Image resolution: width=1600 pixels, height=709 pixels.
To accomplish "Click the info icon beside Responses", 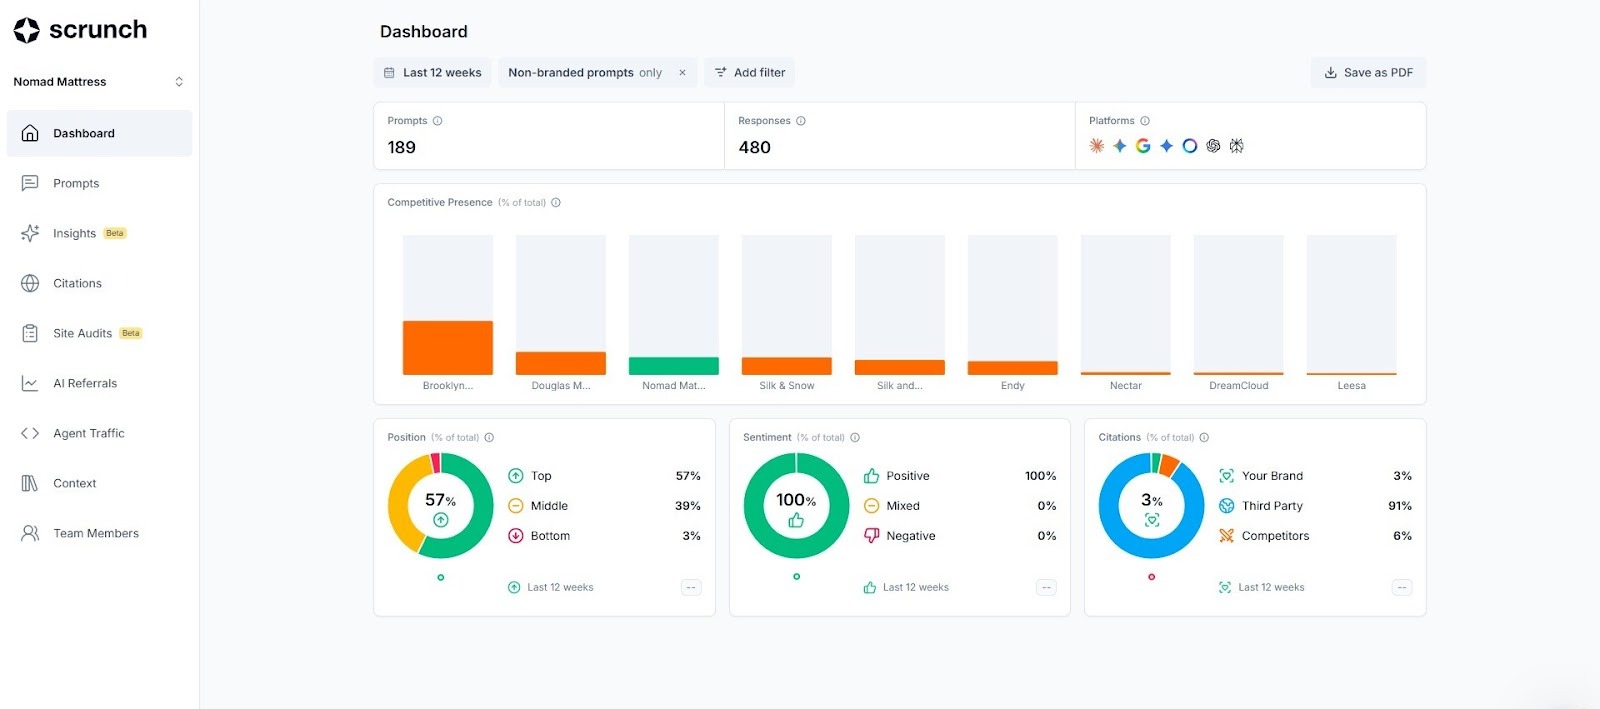I will 801,121.
